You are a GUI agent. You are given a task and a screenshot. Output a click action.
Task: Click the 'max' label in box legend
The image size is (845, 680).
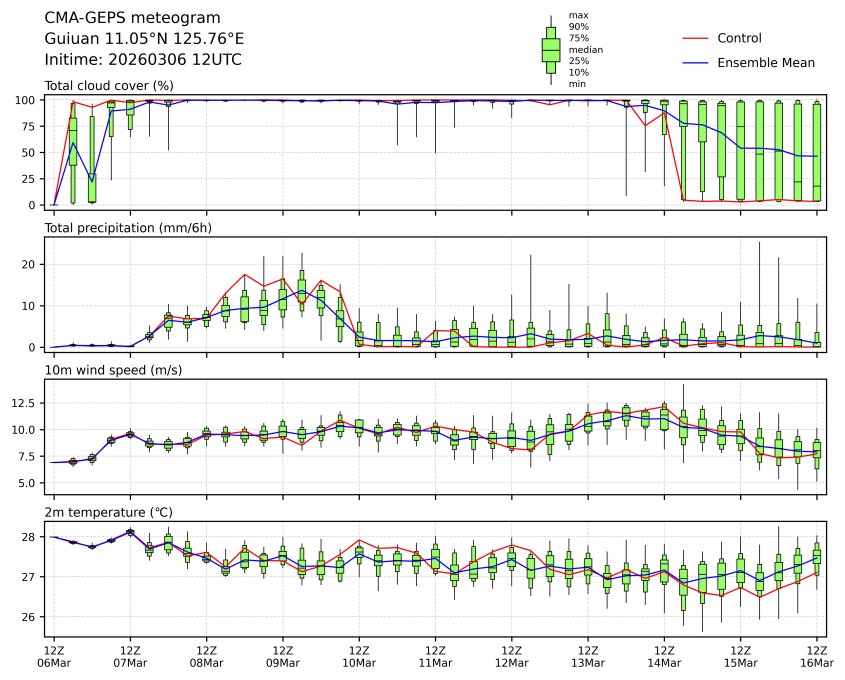[578, 16]
